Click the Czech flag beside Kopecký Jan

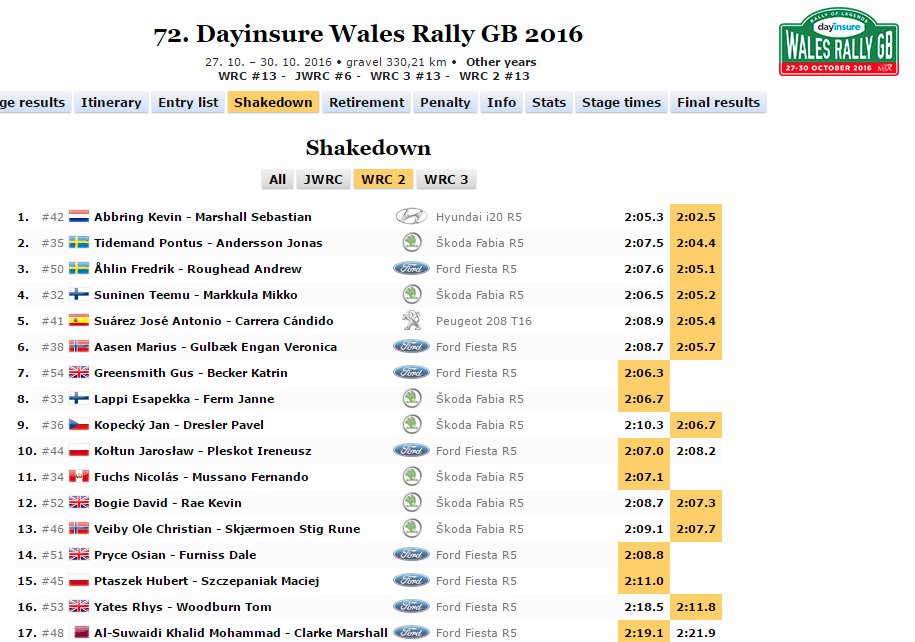coord(79,425)
